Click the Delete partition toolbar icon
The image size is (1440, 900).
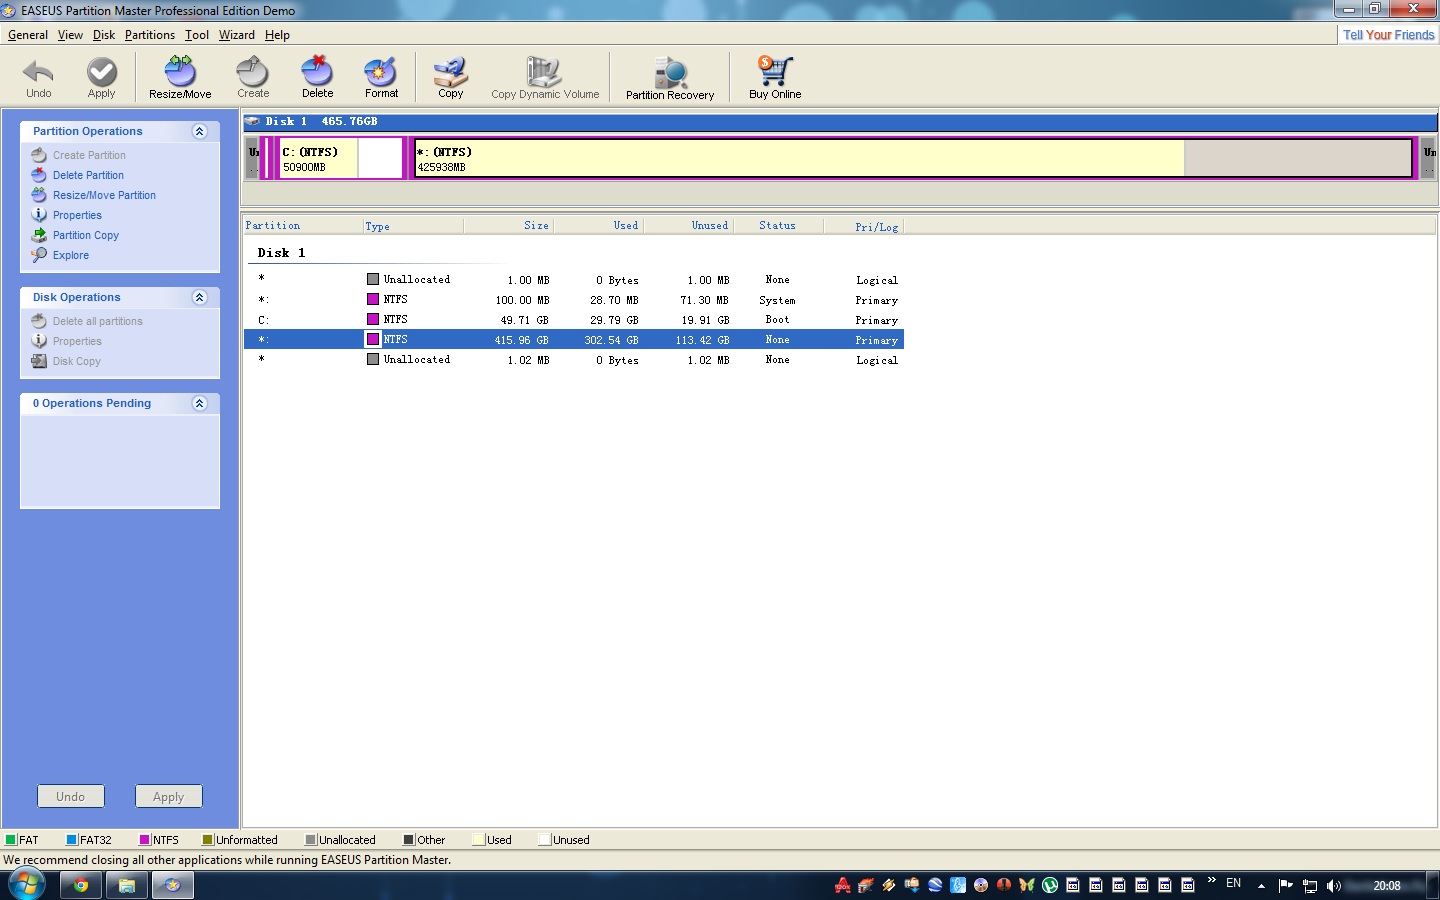[x=317, y=73]
